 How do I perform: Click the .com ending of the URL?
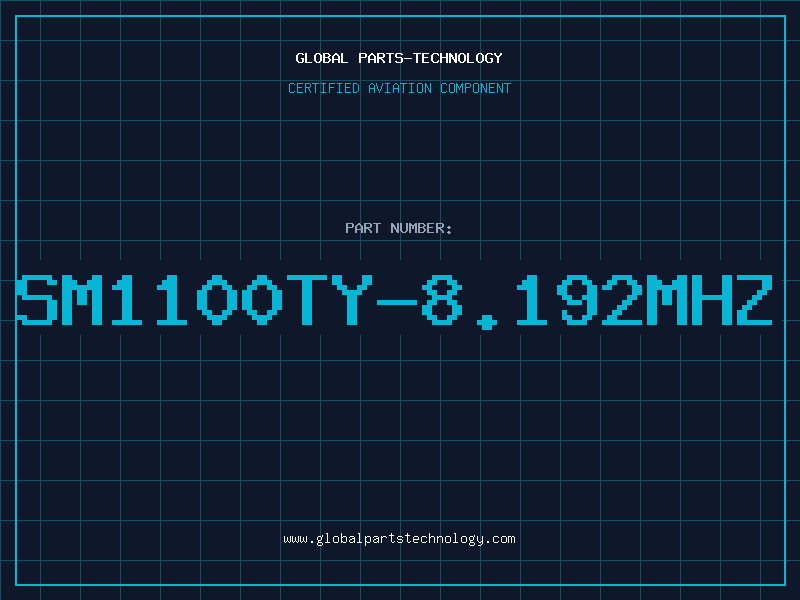pyautogui.click(x=500, y=539)
